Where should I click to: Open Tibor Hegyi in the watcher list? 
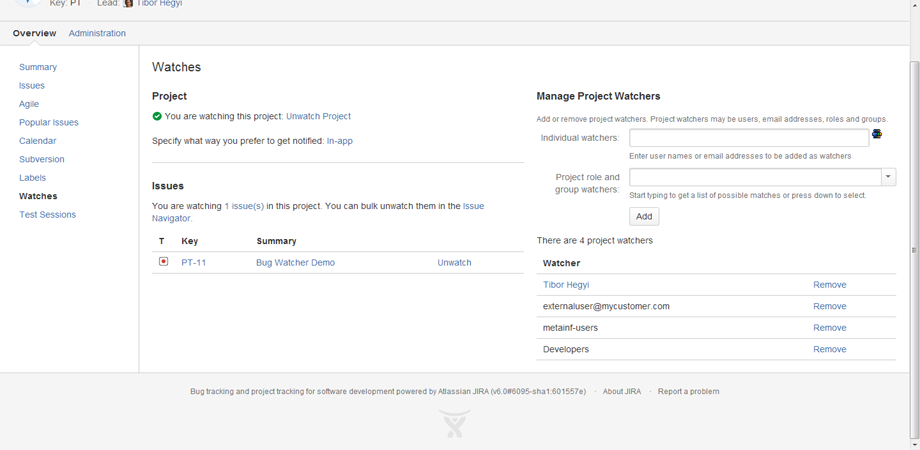566,285
